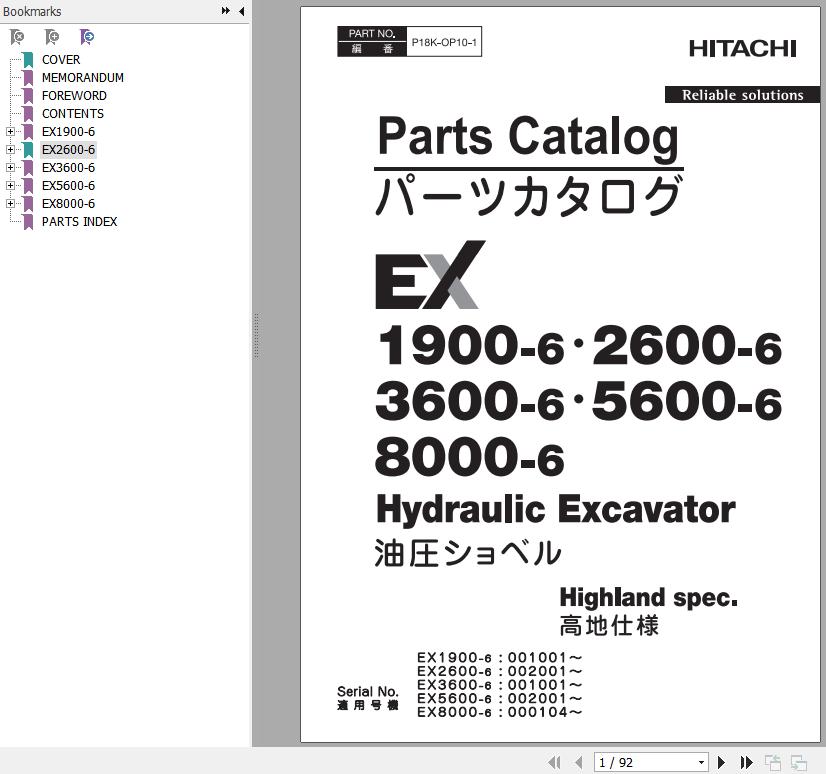Click the next view icon
826x774 pixels.
tap(798, 763)
